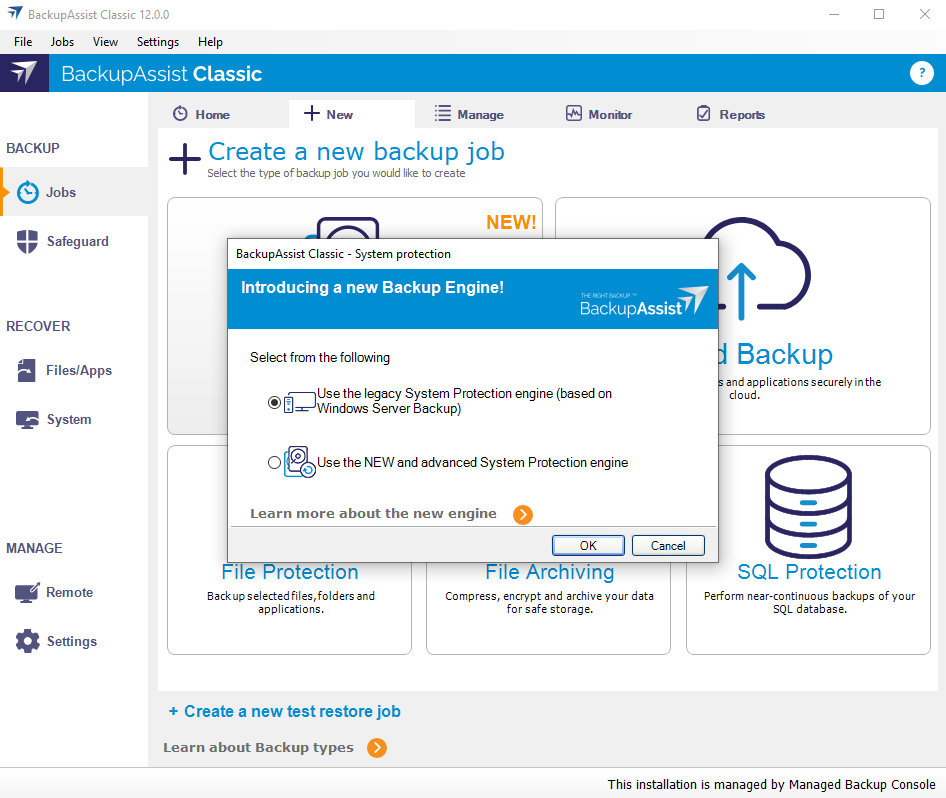The width and height of the screenshot is (946, 798).
Task: Click the Managed Backup Console status bar message
Action: click(772, 784)
